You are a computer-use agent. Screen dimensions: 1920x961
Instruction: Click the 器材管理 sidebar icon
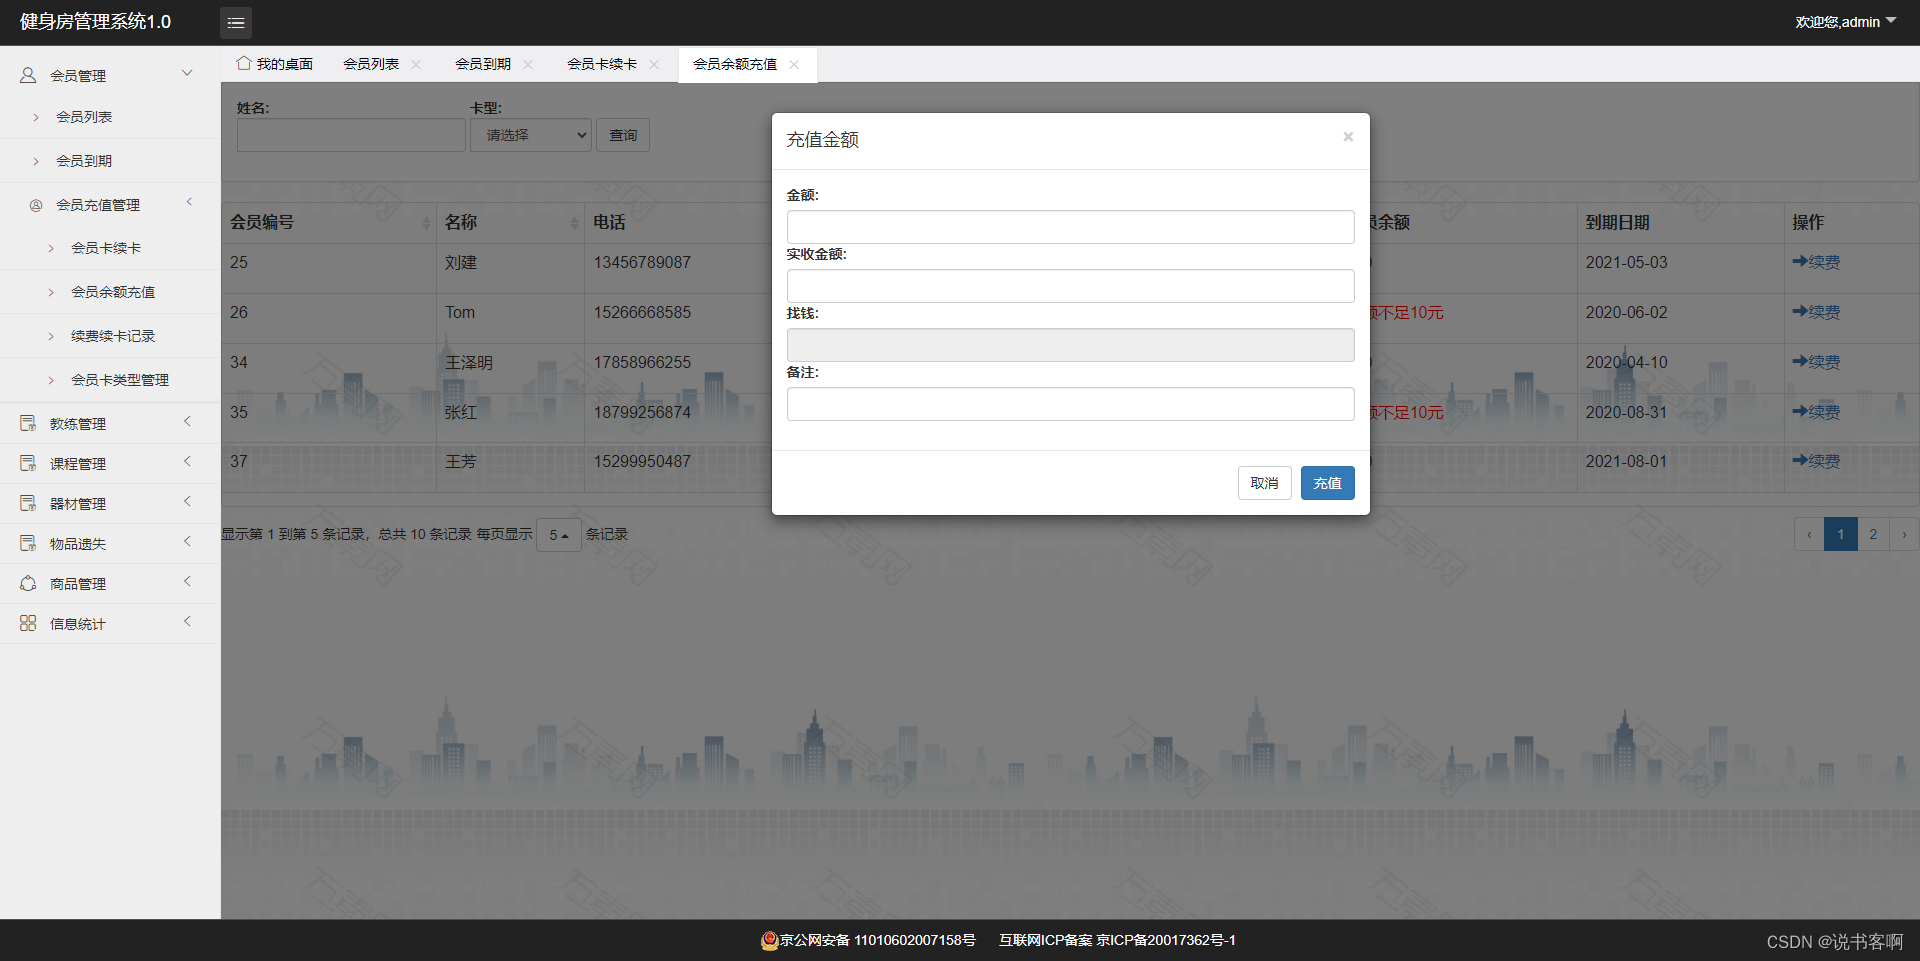click(x=28, y=504)
